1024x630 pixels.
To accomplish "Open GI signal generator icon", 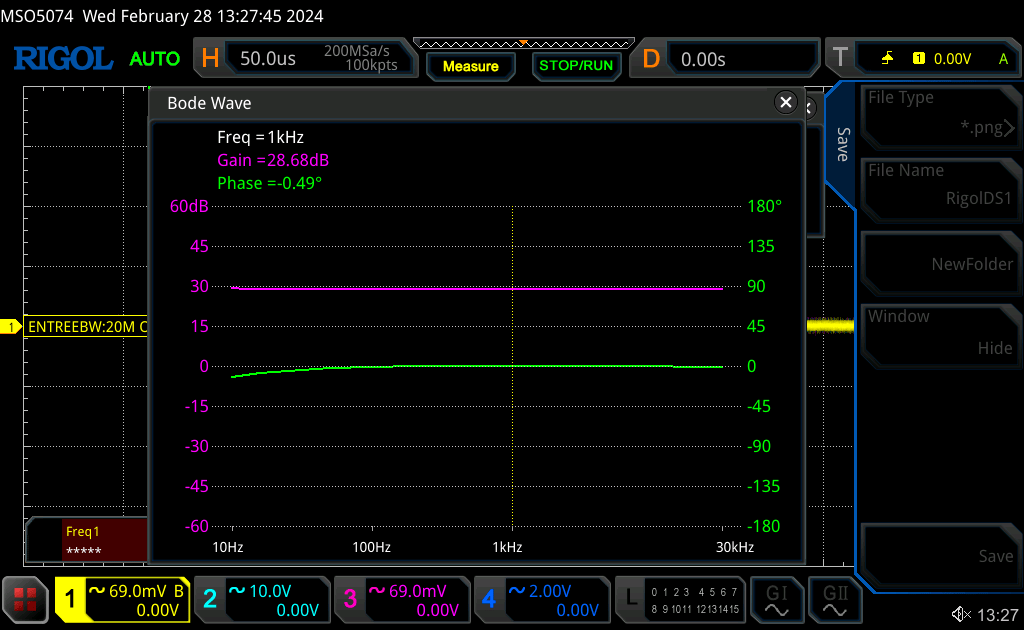I will [776, 600].
